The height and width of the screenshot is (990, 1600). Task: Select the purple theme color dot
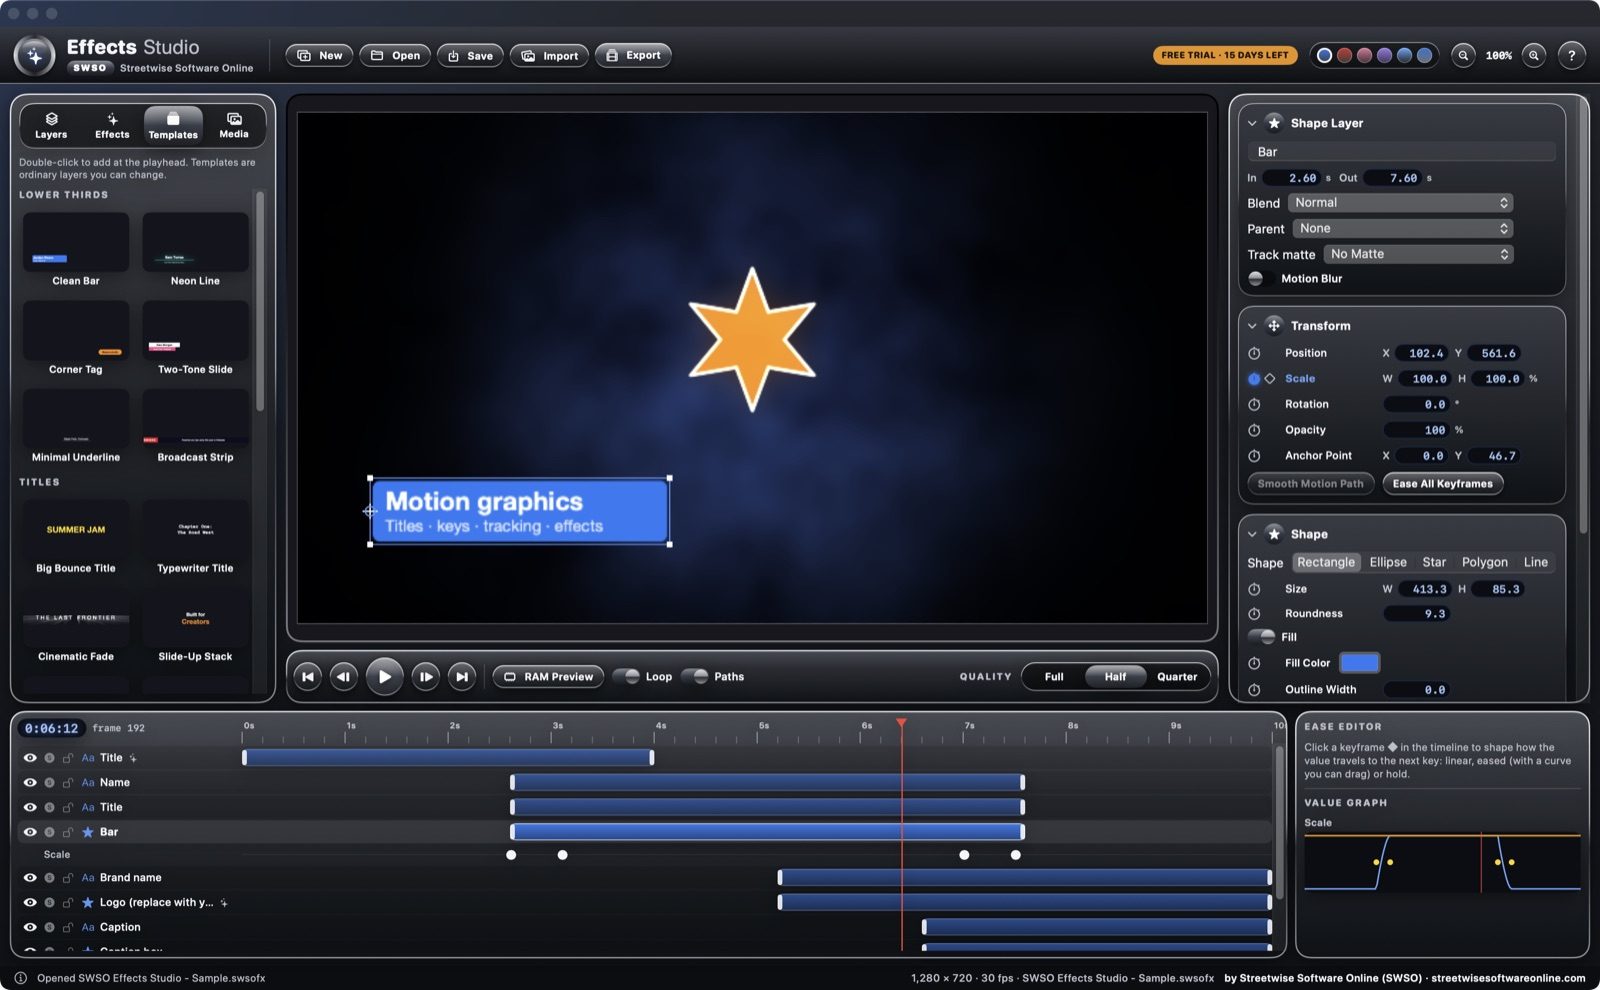click(x=1384, y=56)
